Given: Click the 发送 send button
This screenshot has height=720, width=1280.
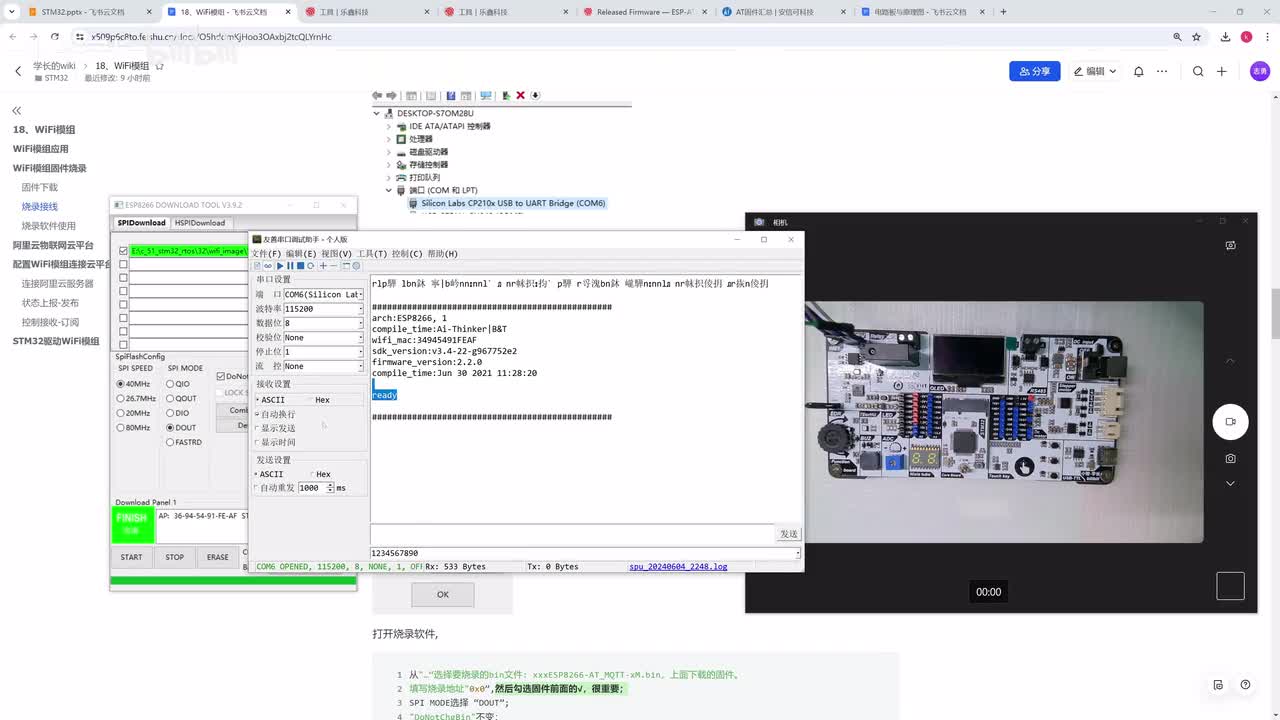Looking at the screenshot, I should pos(789,534).
